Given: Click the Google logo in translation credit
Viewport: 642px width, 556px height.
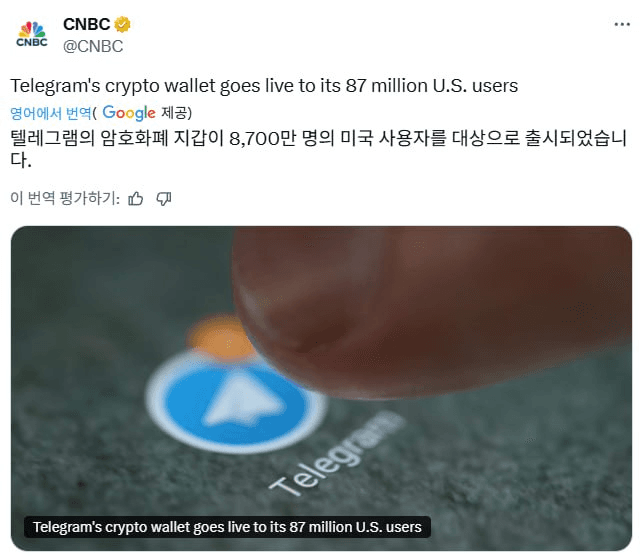Looking at the screenshot, I should [129, 113].
